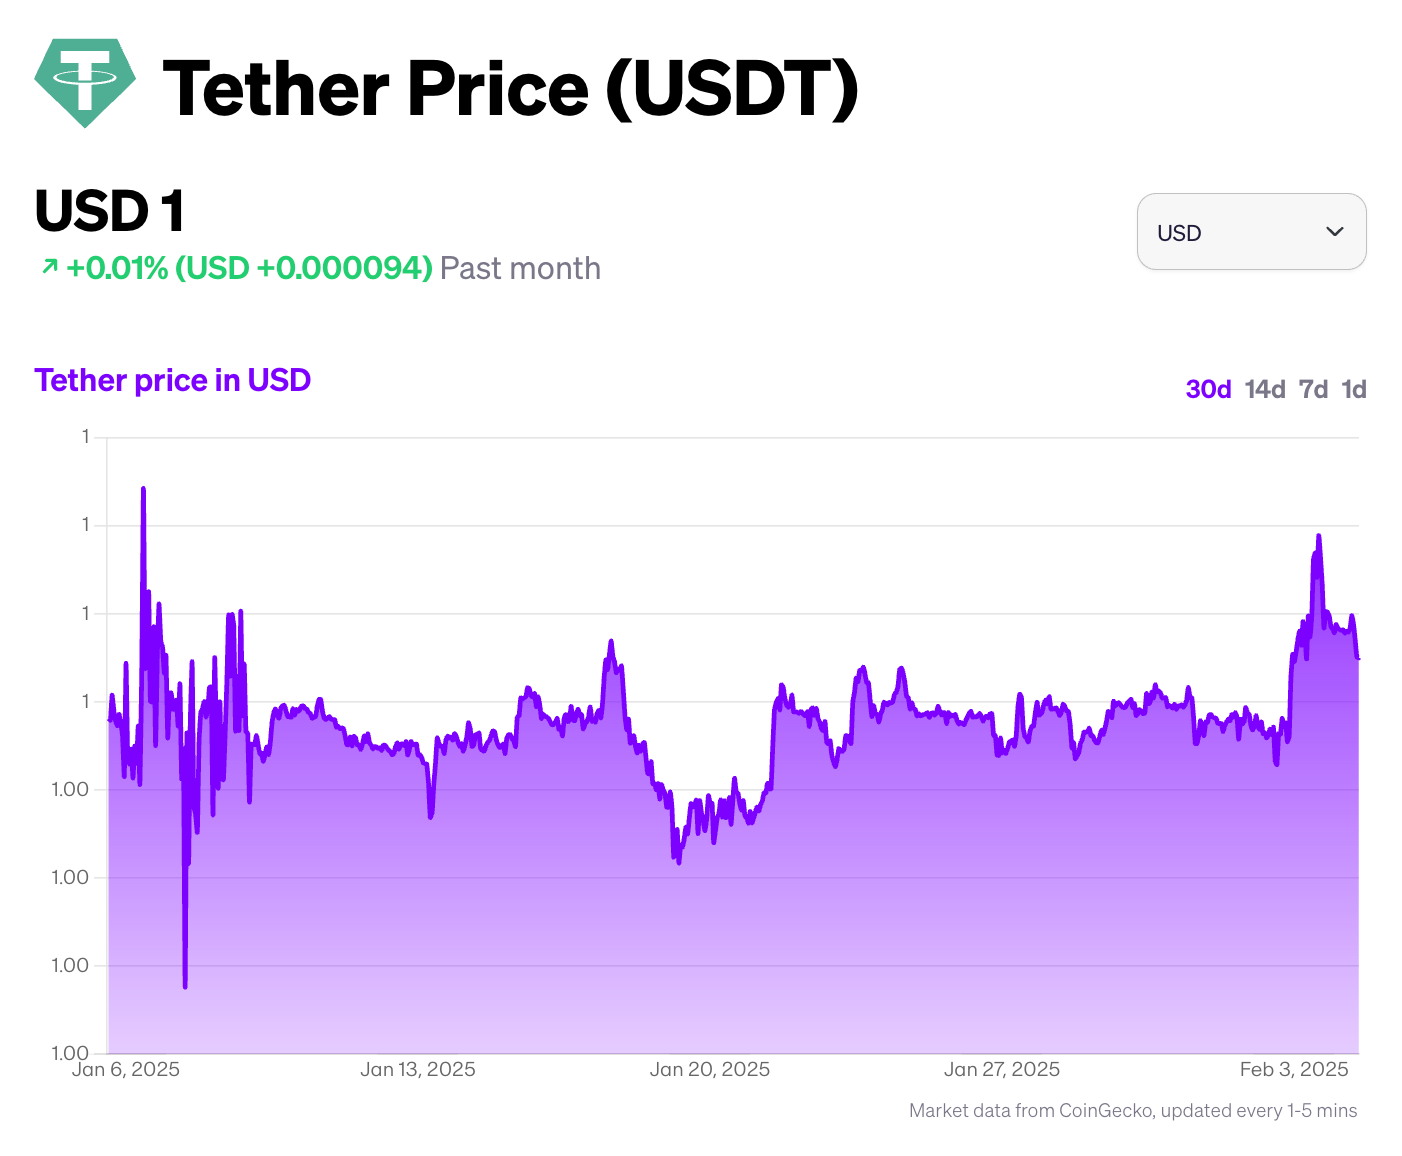Click the Feb 3, 2025 date label

click(1295, 1069)
